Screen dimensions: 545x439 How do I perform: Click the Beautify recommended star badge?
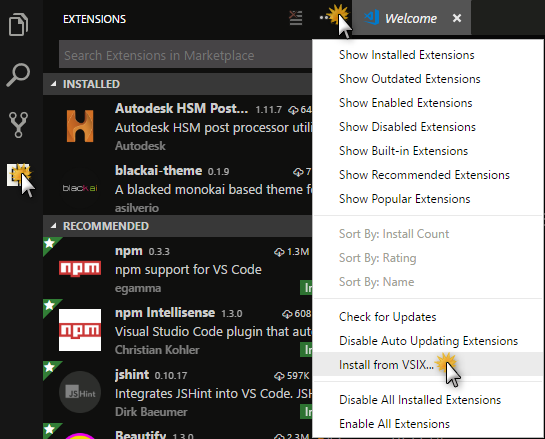click(50, 429)
